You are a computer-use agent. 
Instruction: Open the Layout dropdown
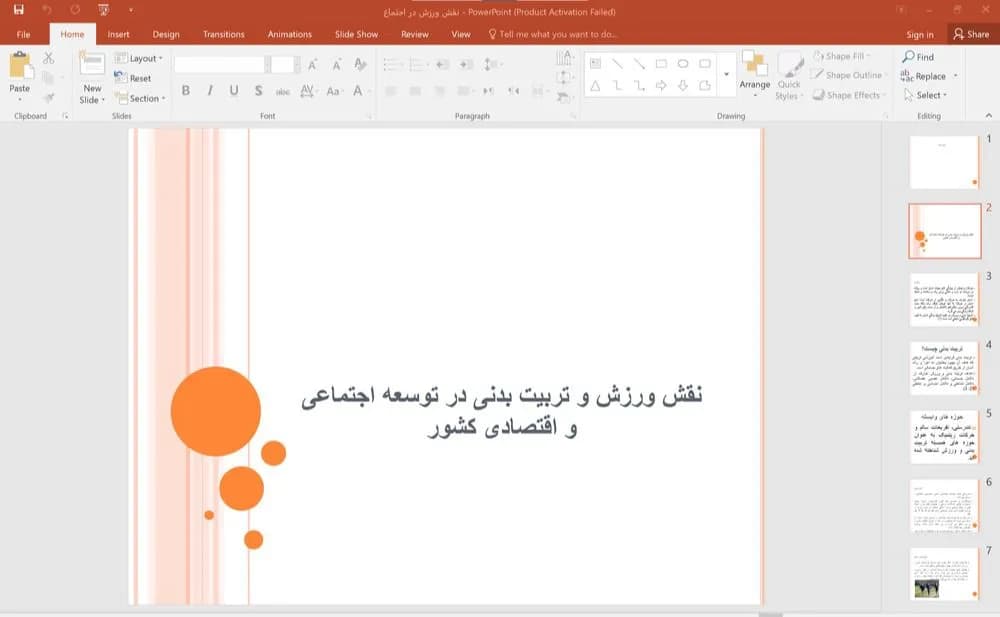(138, 58)
